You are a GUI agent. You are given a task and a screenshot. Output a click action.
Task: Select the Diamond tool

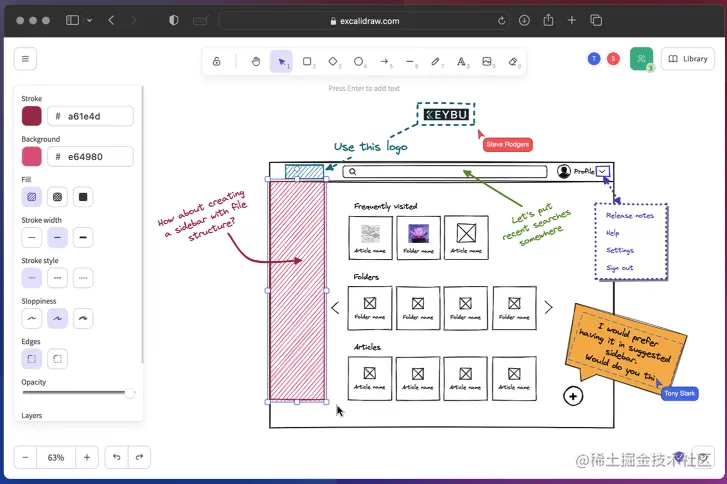coord(333,62)
